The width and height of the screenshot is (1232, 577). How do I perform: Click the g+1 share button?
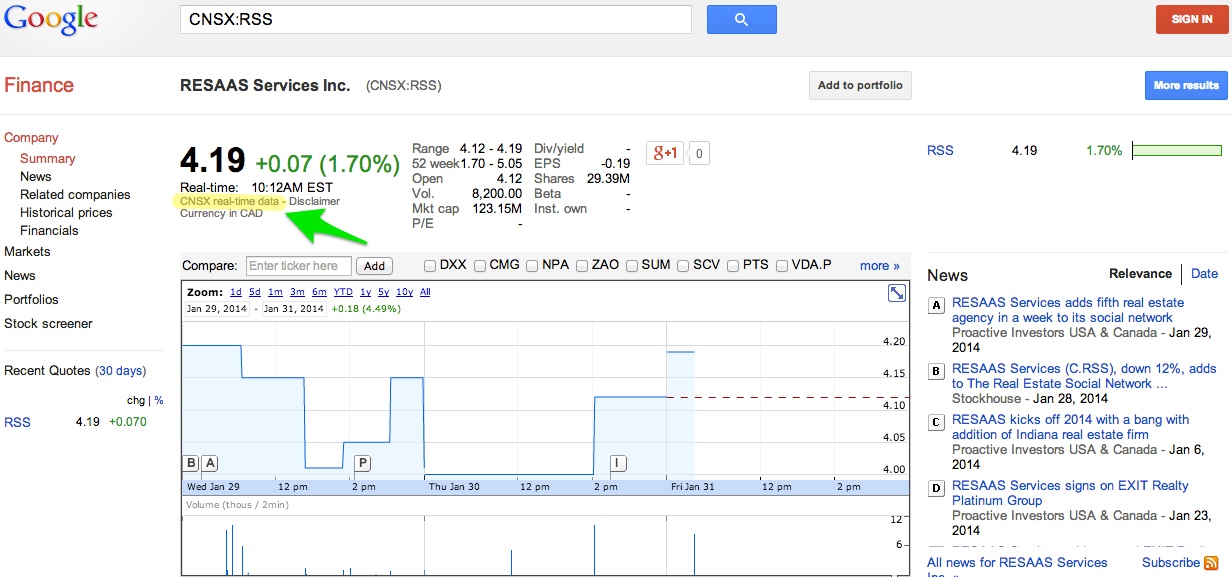[664, 153]
